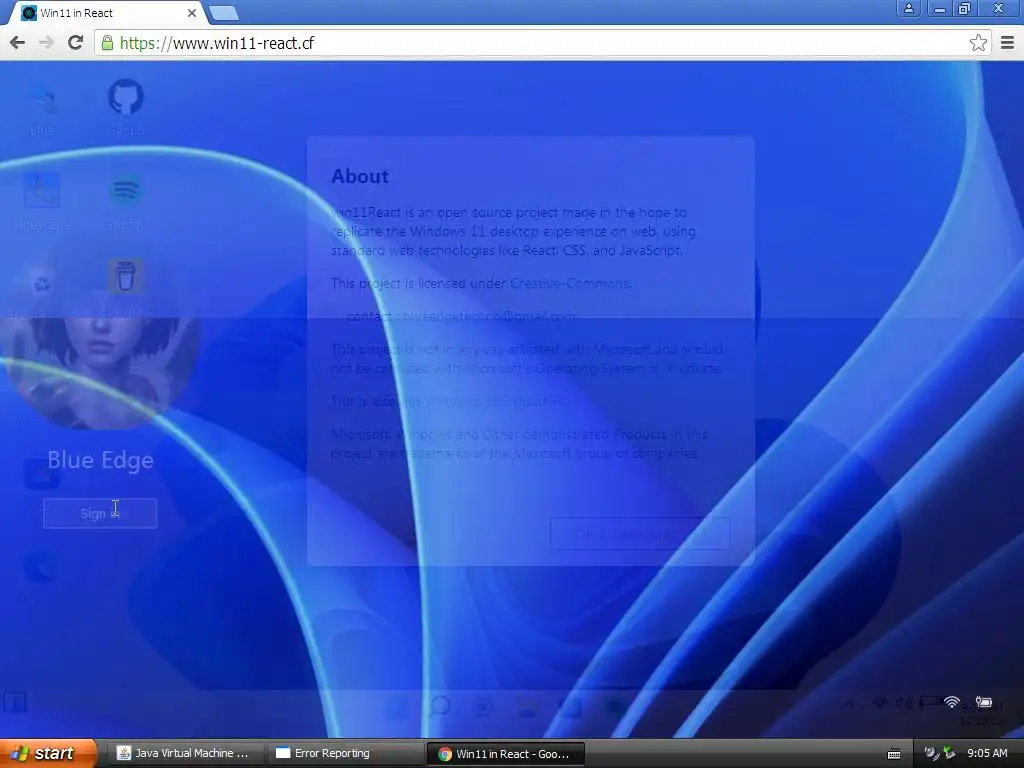Viewport: 1024px width, 768px height.
Task: Click the Sign in button
Action: [x=100, y=513]
